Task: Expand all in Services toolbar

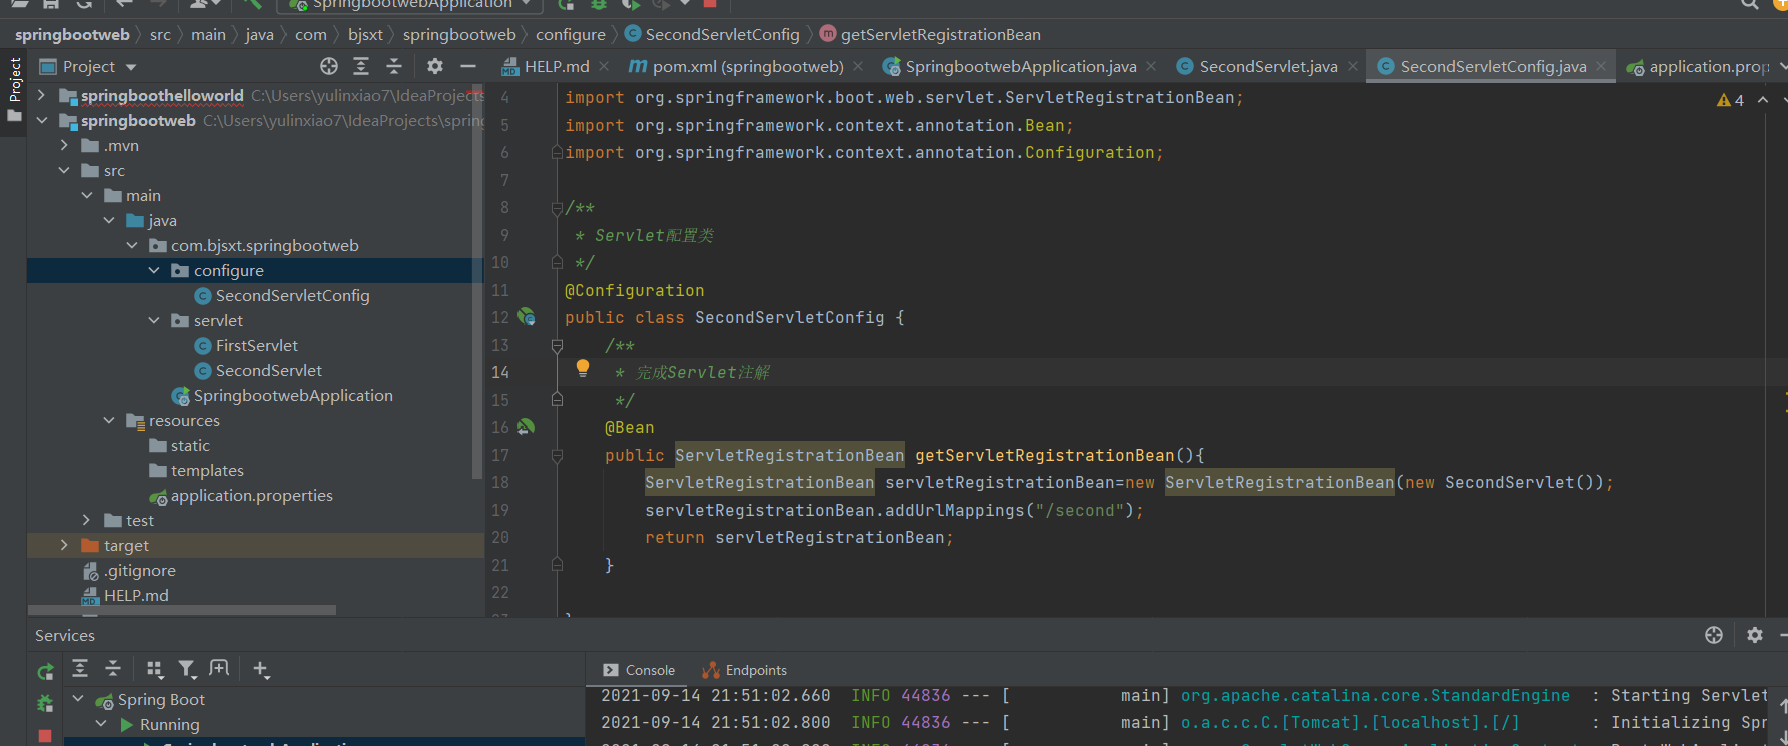Action: pos(80,668)
